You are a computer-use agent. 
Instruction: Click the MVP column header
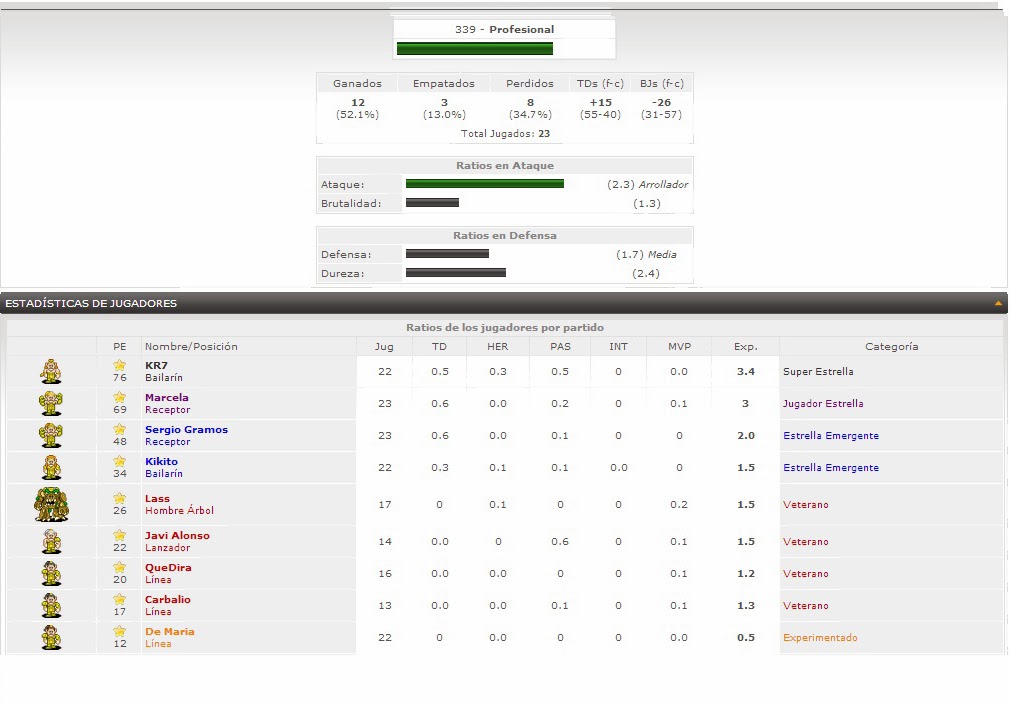[x=680, y=347]
